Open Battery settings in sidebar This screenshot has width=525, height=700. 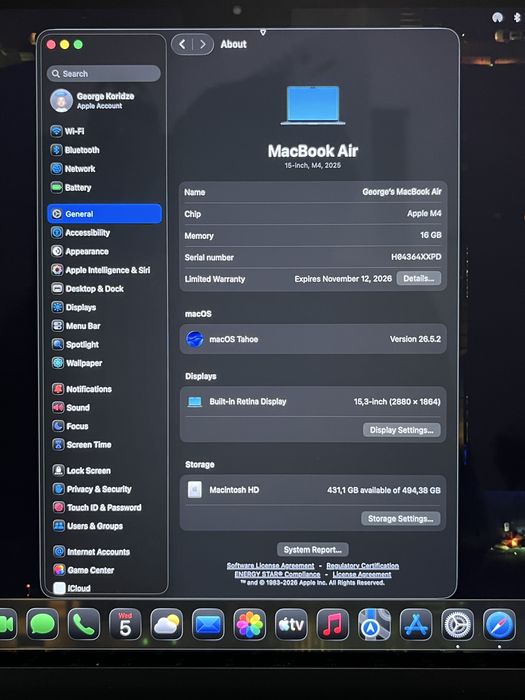(71, 188)
